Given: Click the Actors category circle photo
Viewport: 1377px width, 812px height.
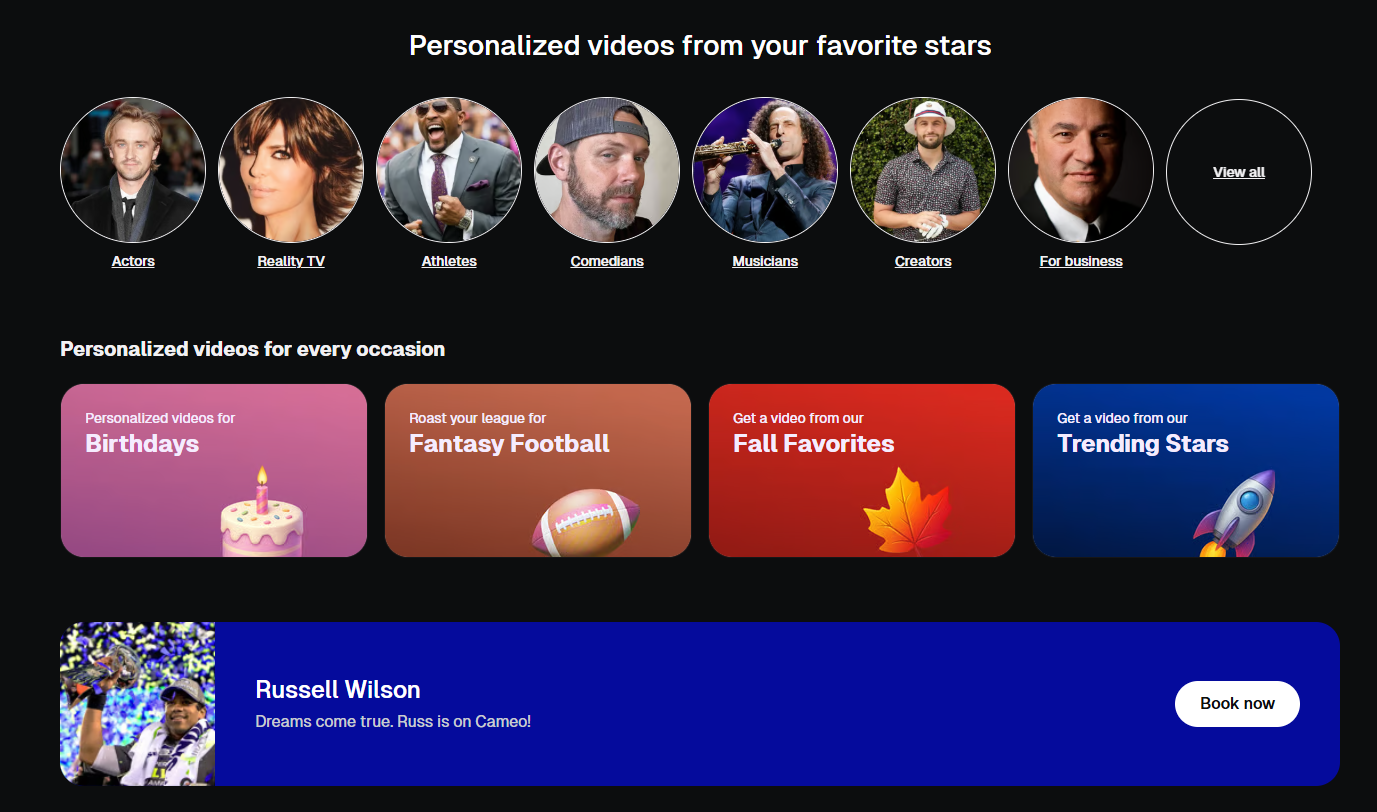Looking at the screenshot, I should [133, 170].
